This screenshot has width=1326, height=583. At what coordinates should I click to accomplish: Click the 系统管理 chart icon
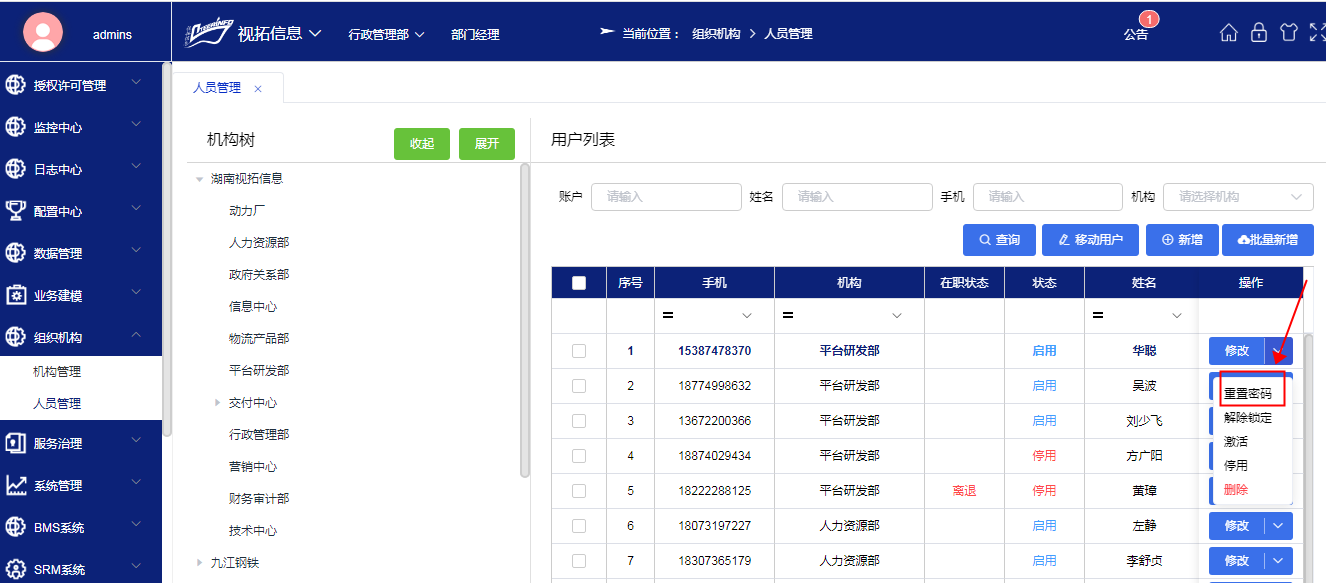coord(16,485)
